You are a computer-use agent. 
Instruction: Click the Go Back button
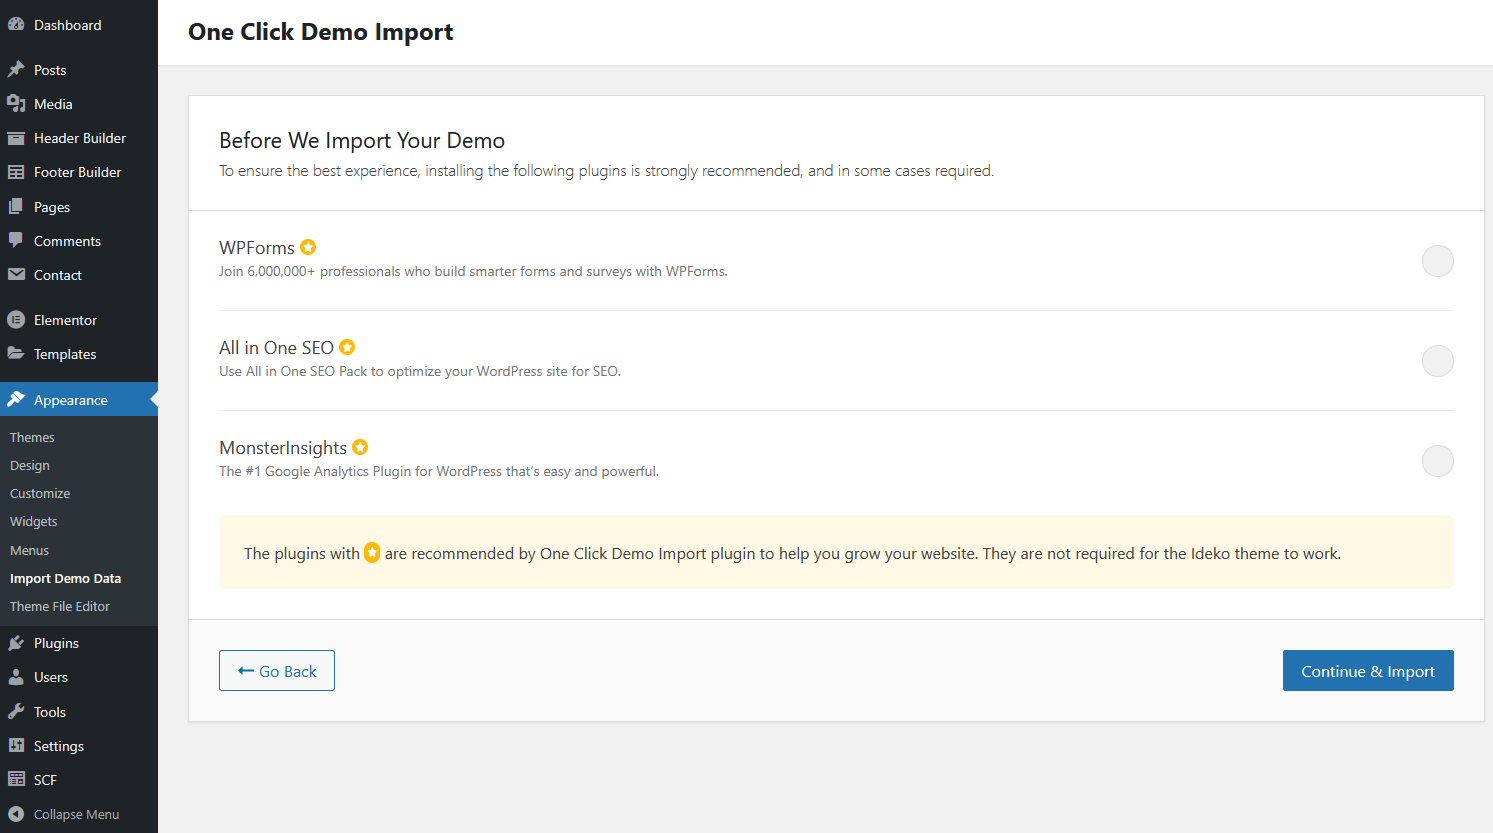(x=277, y=671)
